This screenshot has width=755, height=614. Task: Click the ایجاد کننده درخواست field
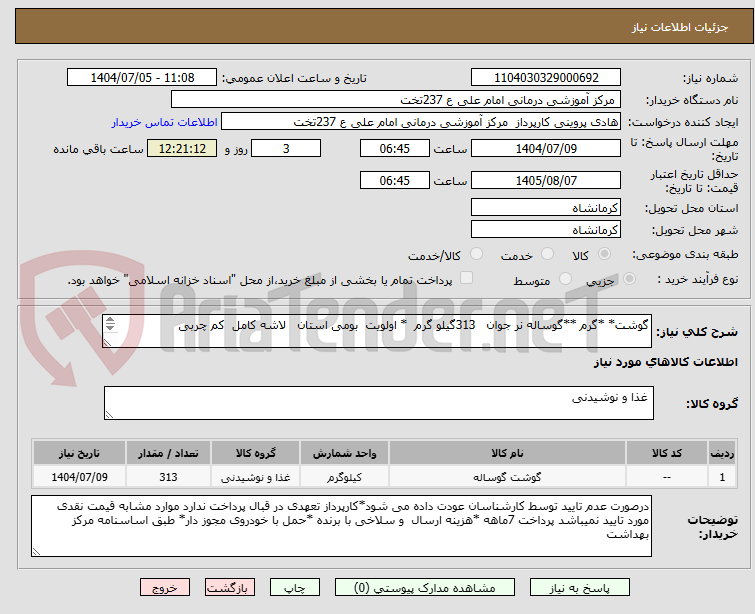coord(421,122)
